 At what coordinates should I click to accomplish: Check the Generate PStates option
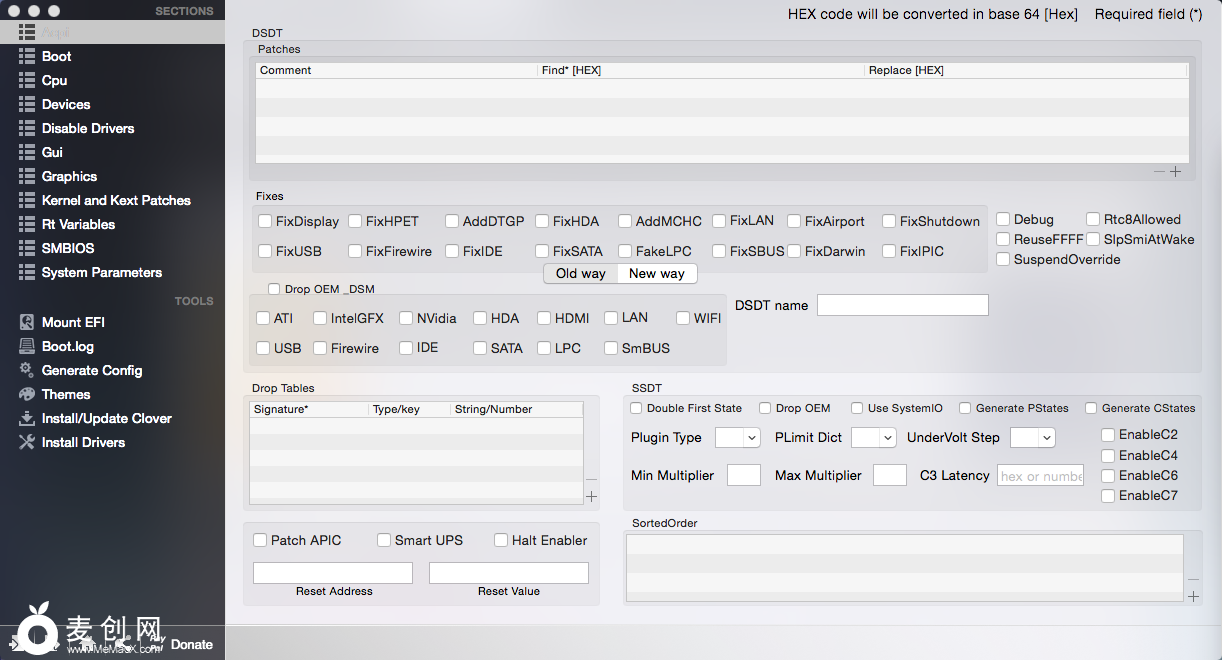(965, 408)
